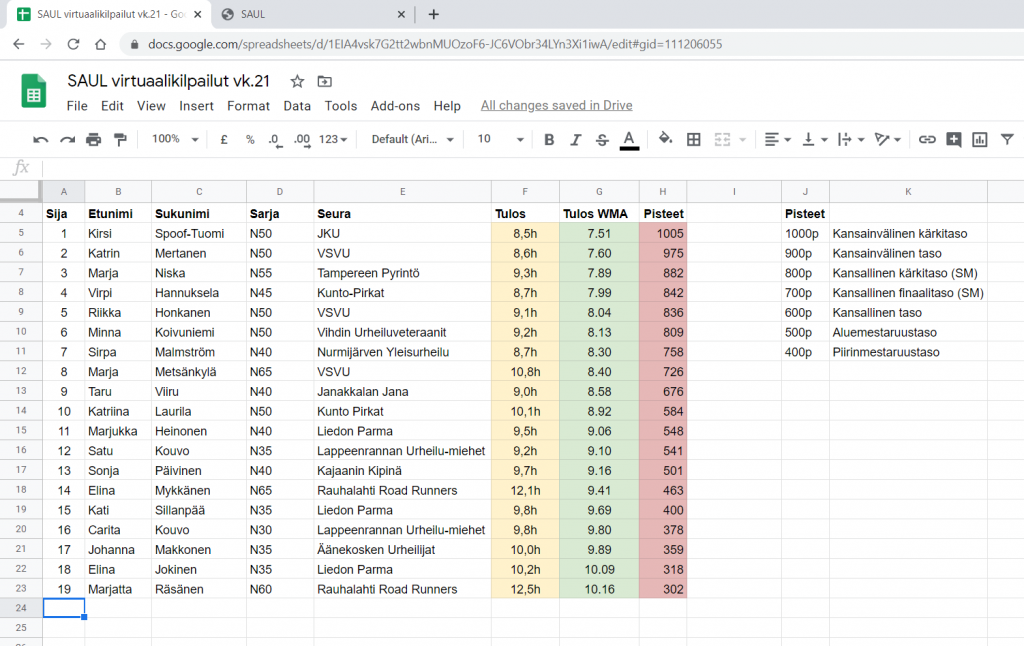
Task: Open the Insert menu
Action: pos(196,106)
